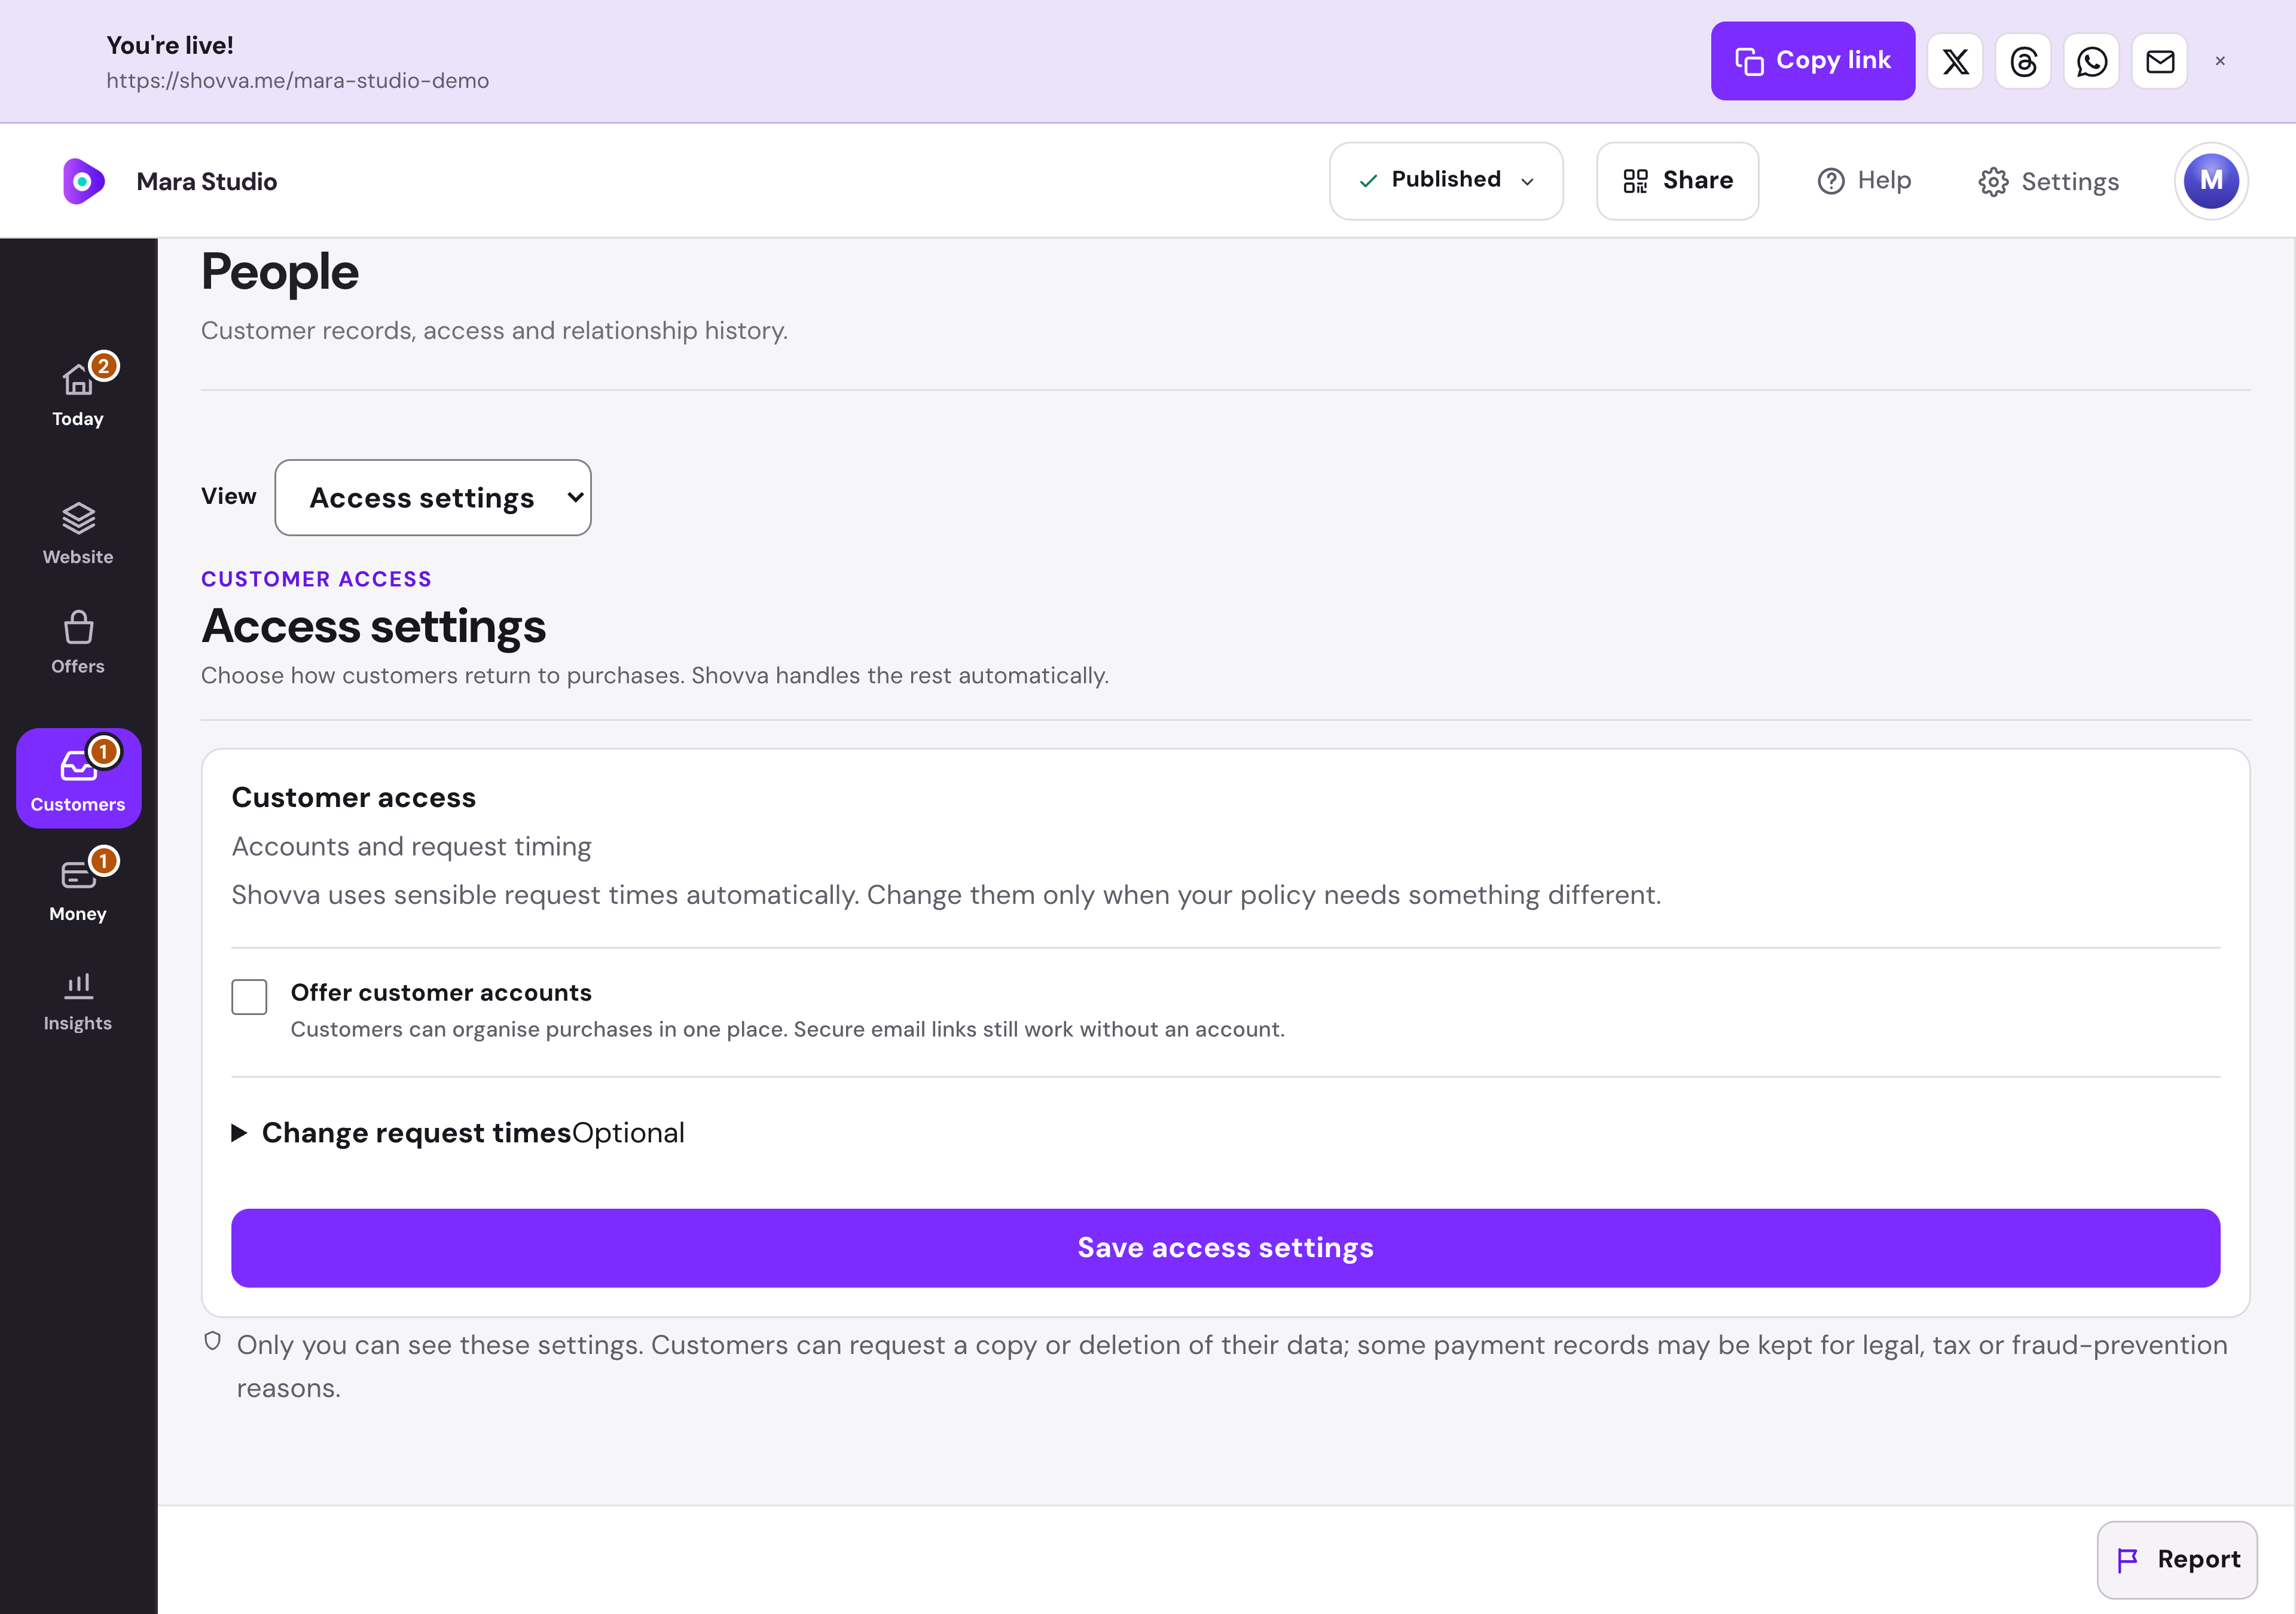Image resolution: width=2296 pixels, height=1614 pixels.
Task: Open the Today section in sidebar
Action: click(x=78, y=393)
